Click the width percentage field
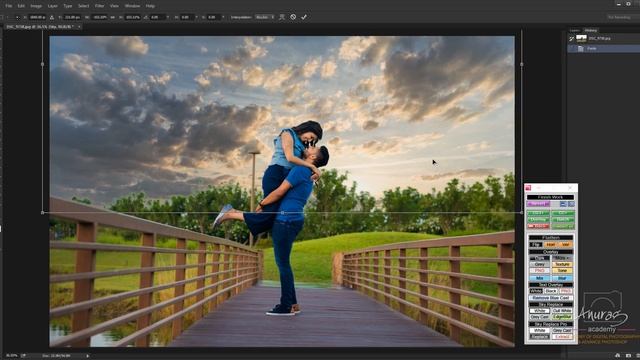The width and height of the screenshot is (640, 360). (x=99, y=17)
